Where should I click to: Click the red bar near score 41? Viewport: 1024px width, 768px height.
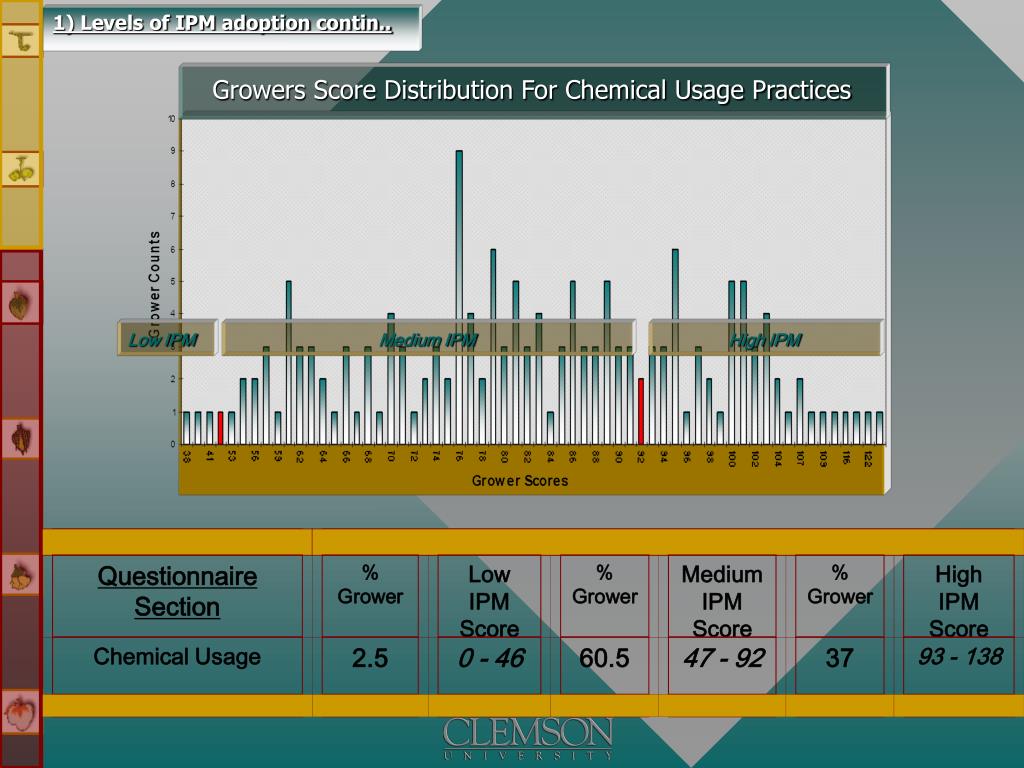click(221, 428)
